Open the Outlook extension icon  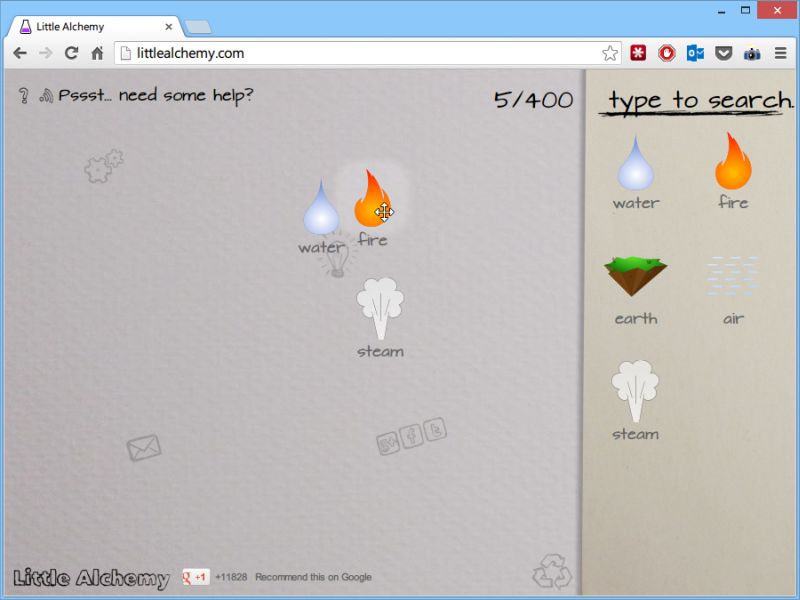[x=695, y=53]
